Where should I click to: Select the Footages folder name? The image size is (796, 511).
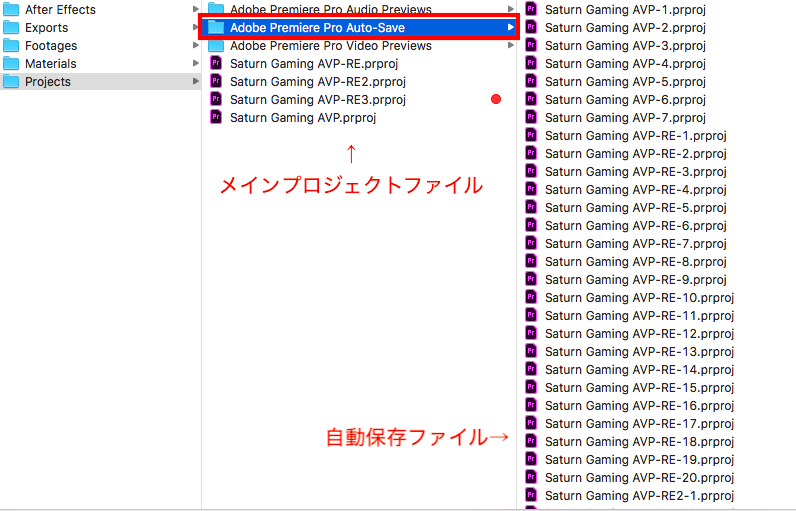coord(51,46)
